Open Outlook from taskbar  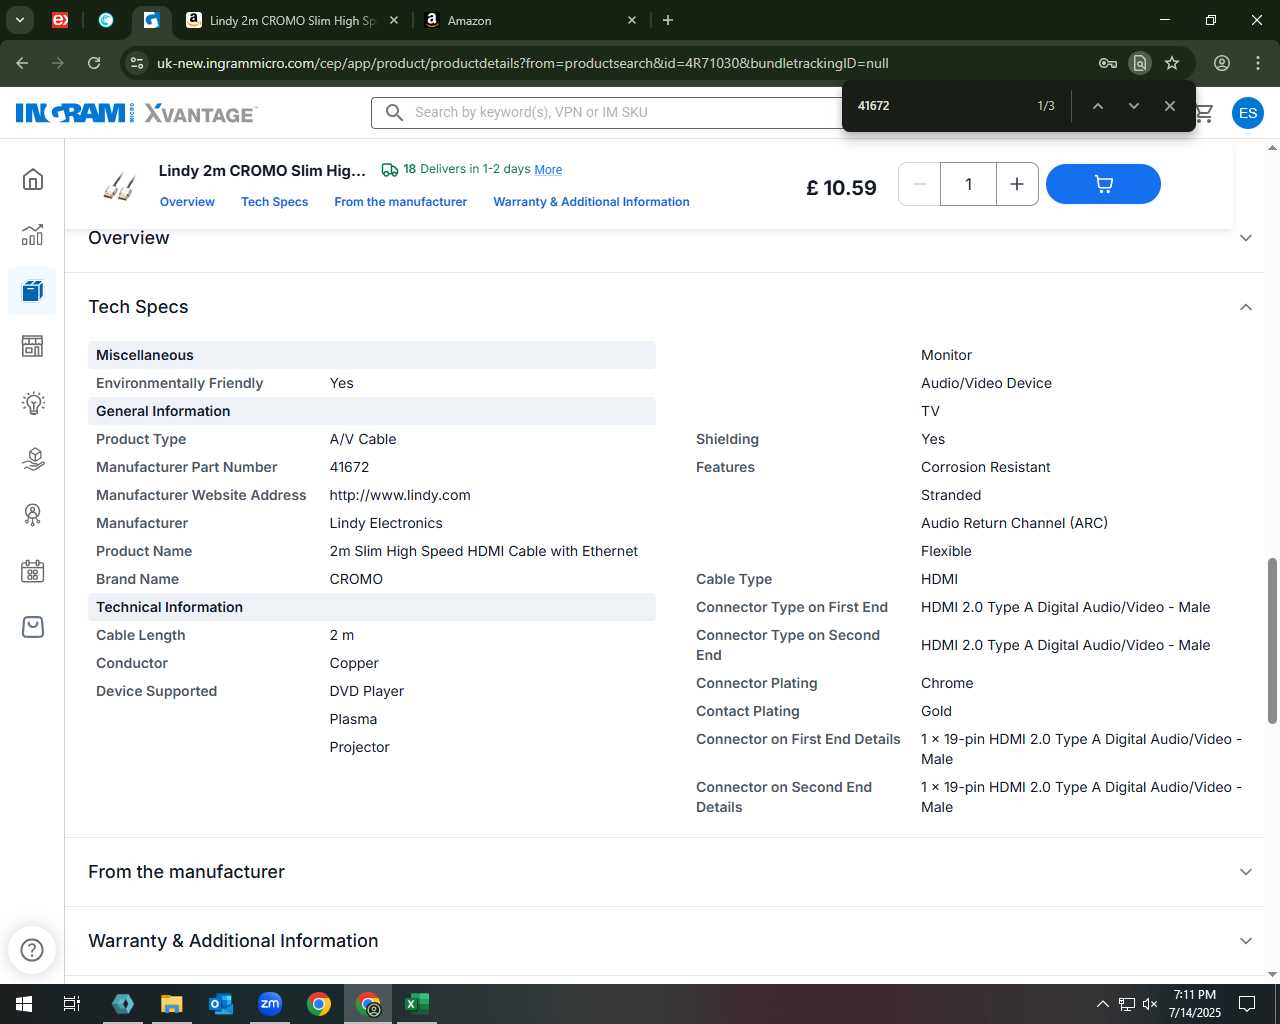(x=221, y=1004)
